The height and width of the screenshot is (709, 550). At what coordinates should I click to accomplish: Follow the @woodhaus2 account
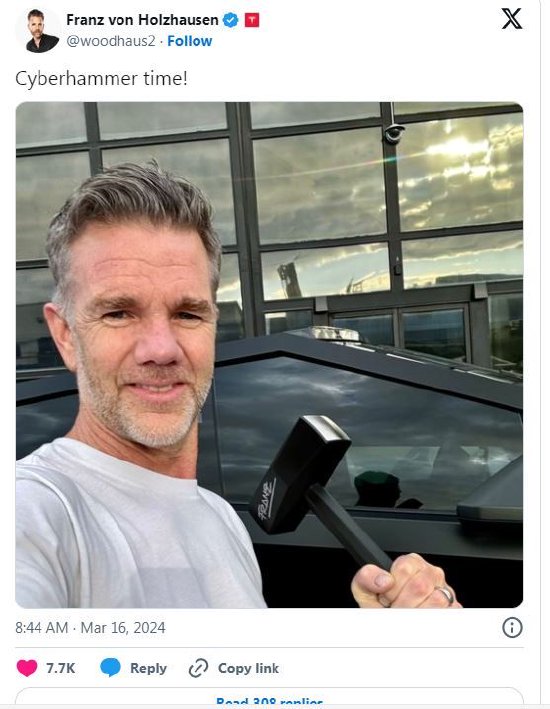pos(190,41)
